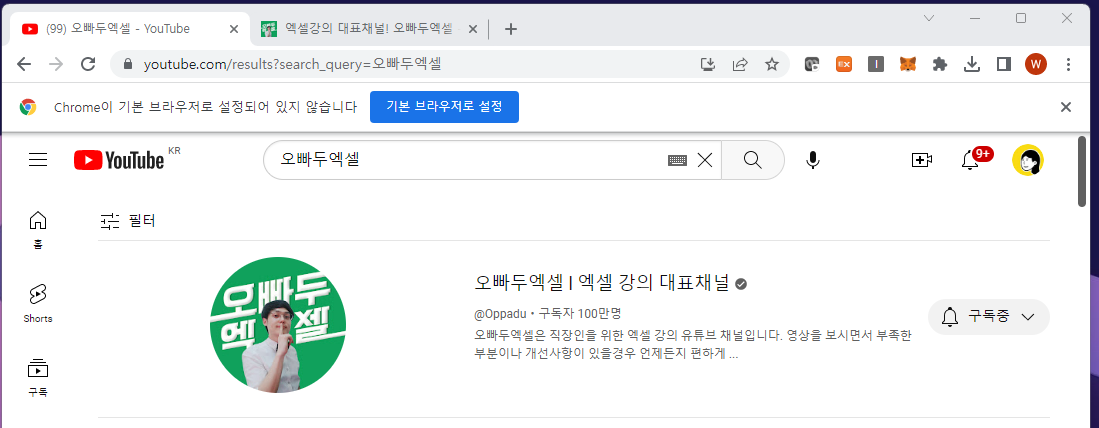Open Chrome profile W avatar

[x=1035, y=64]
